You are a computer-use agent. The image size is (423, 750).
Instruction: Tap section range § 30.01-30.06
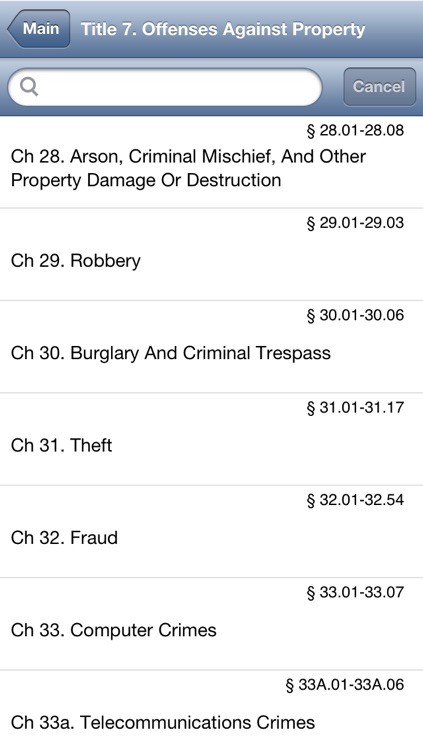coord(355,315)
